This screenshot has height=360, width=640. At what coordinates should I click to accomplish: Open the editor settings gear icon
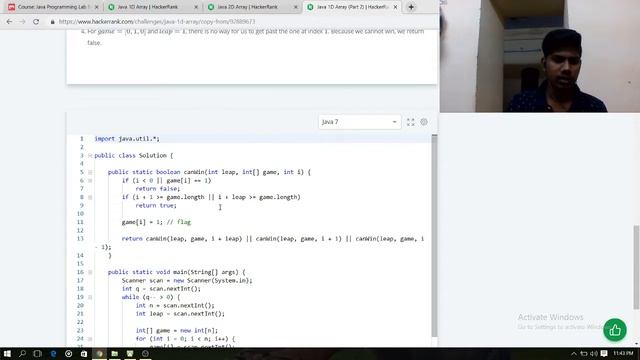424,122
